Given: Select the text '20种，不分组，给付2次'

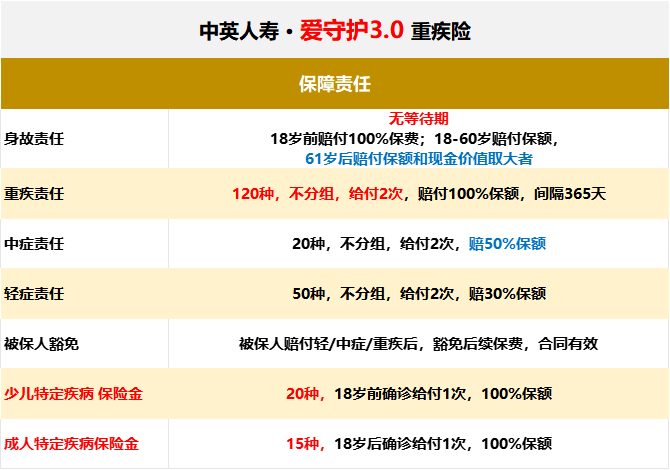Looking at the screenshot, I should click(373, 244).
